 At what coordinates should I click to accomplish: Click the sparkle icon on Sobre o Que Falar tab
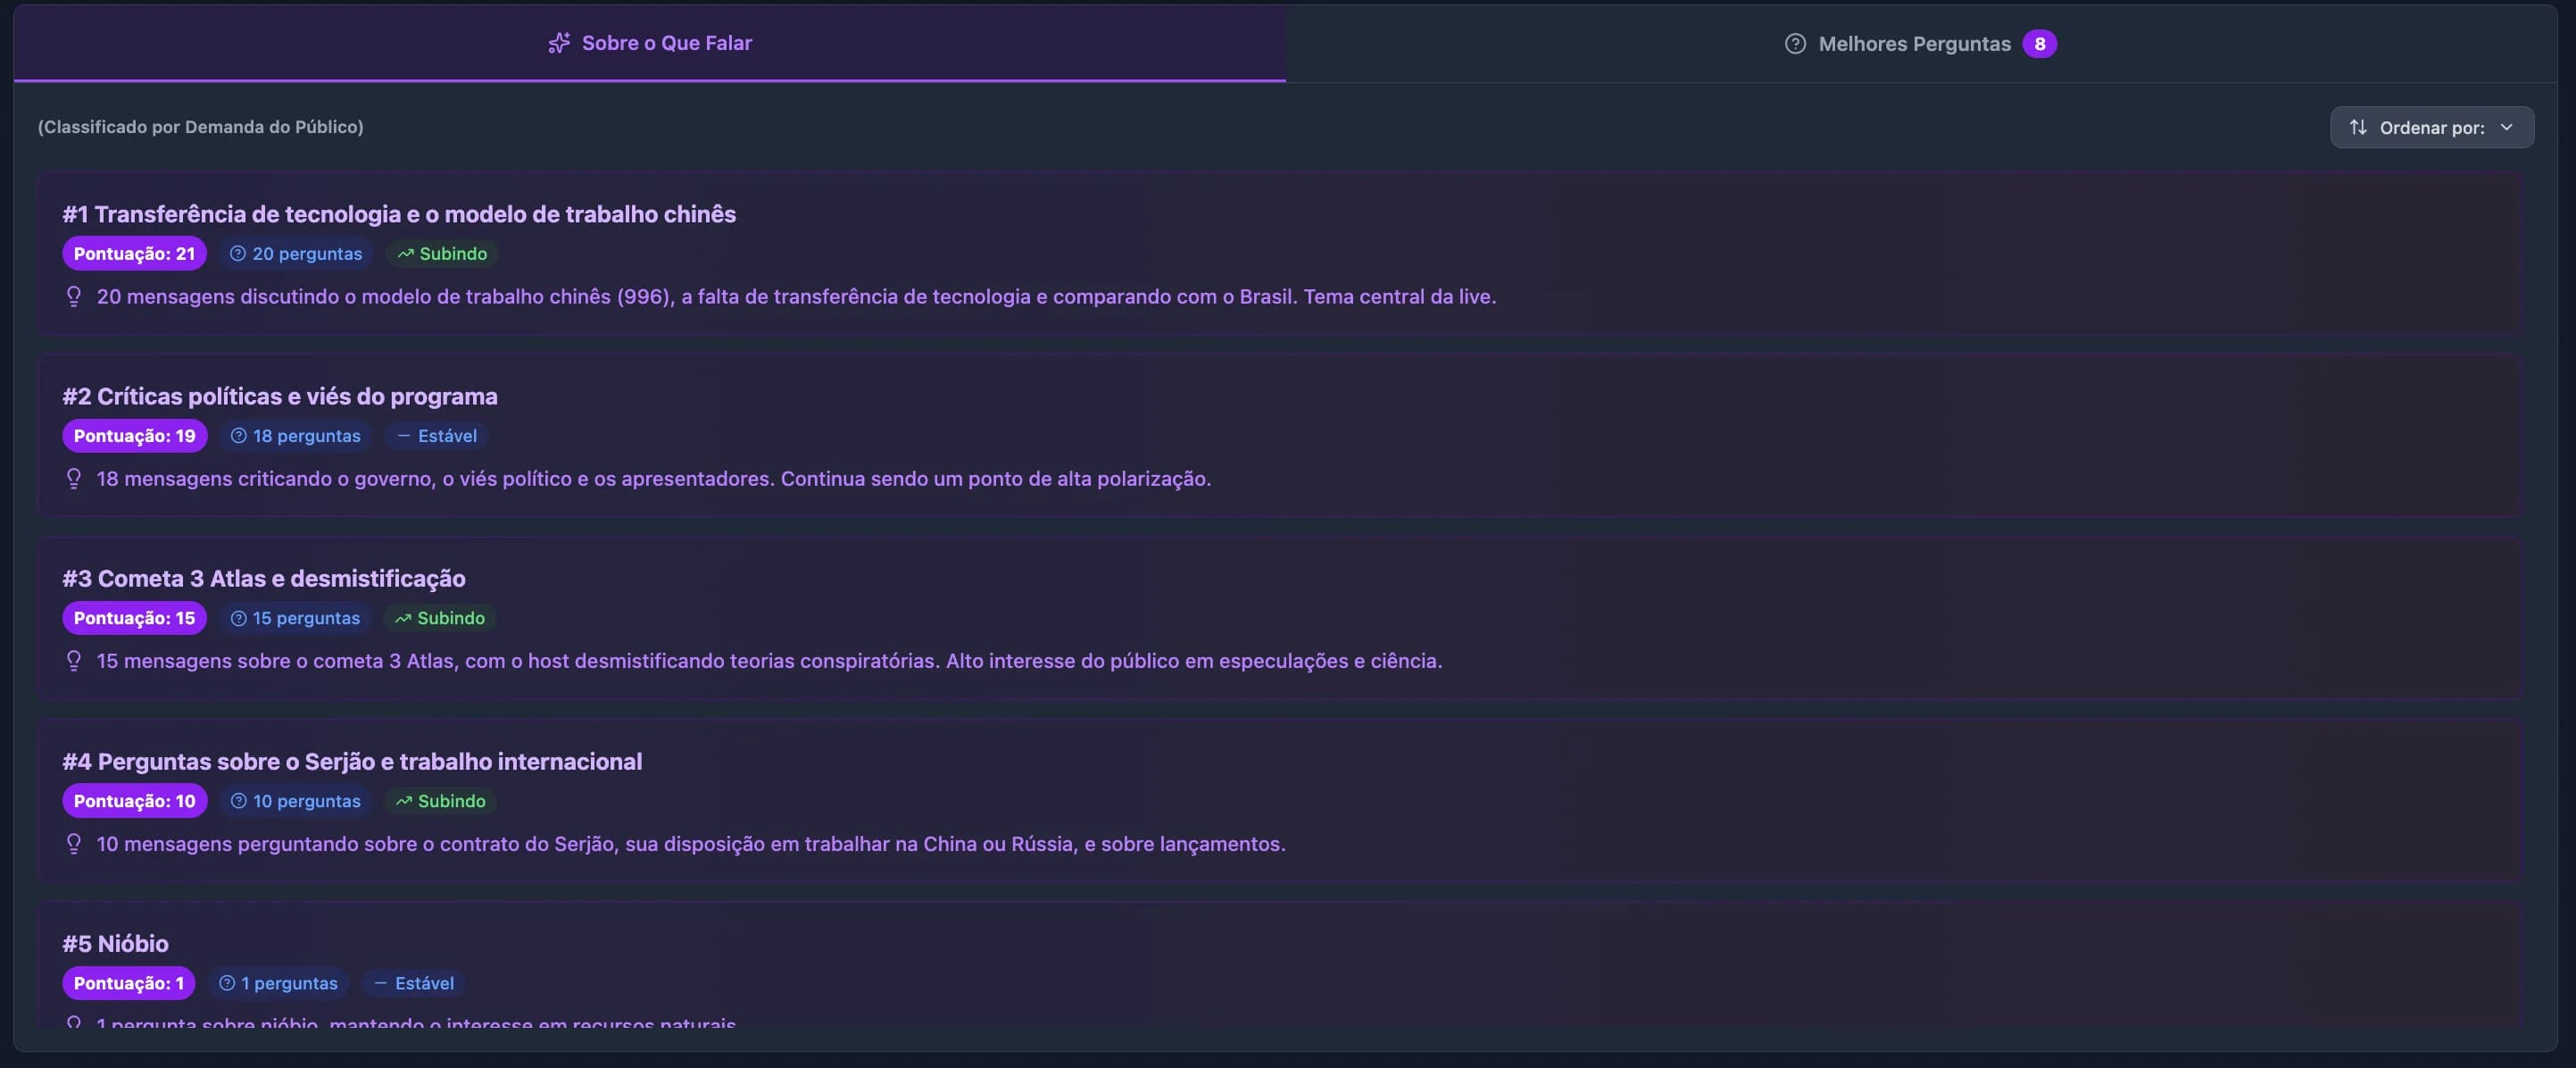point(559,43)
